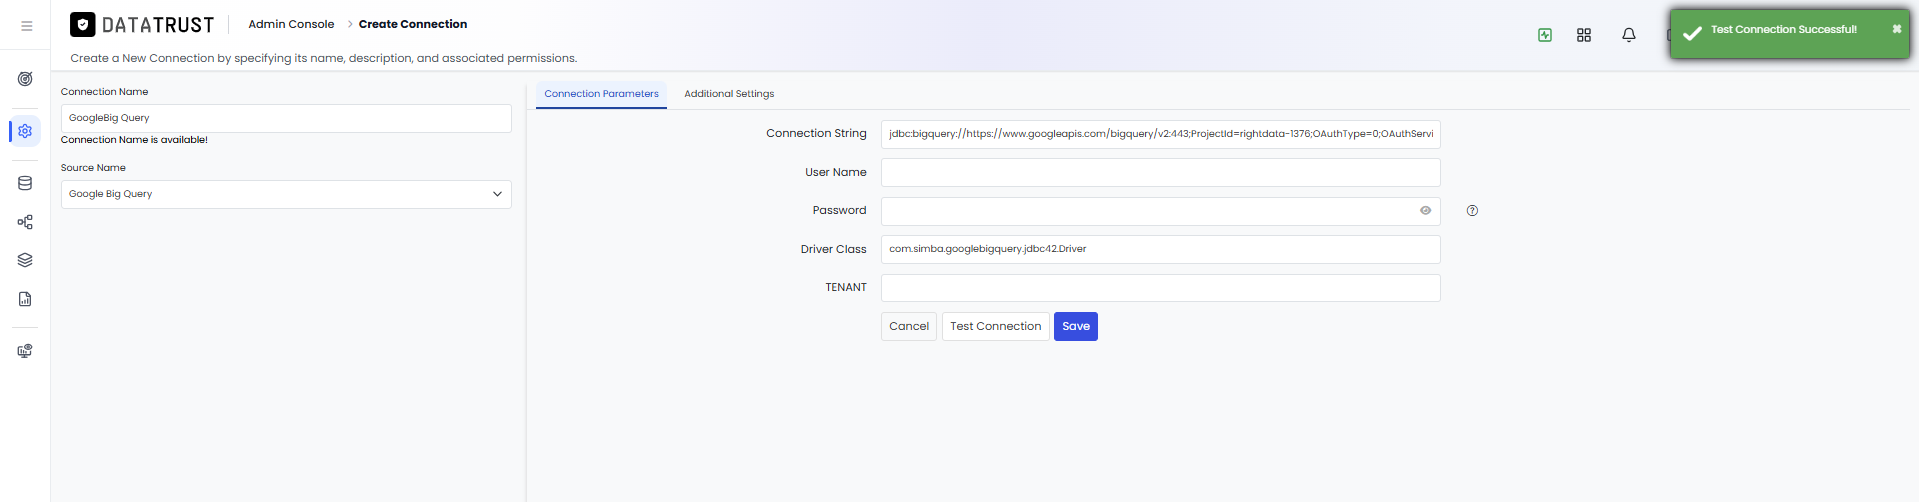This screenshot has height=502, width=1919.
Task: Click the green activity pulse icon
Action: 1545,35
